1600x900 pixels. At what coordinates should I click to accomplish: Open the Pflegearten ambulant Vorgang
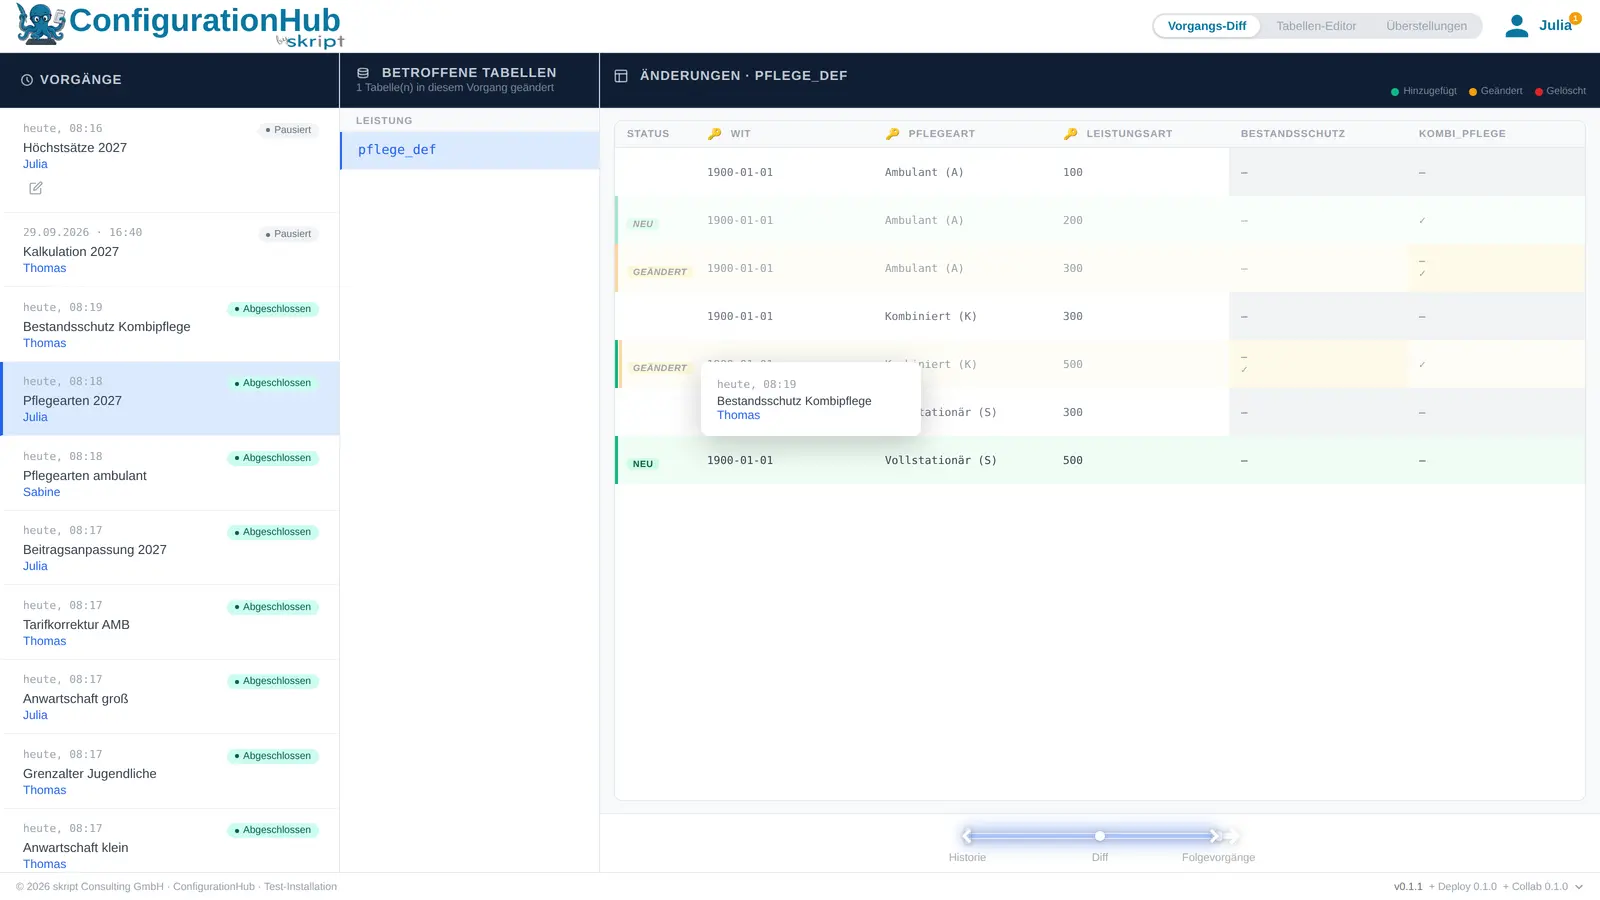[170, 474]
